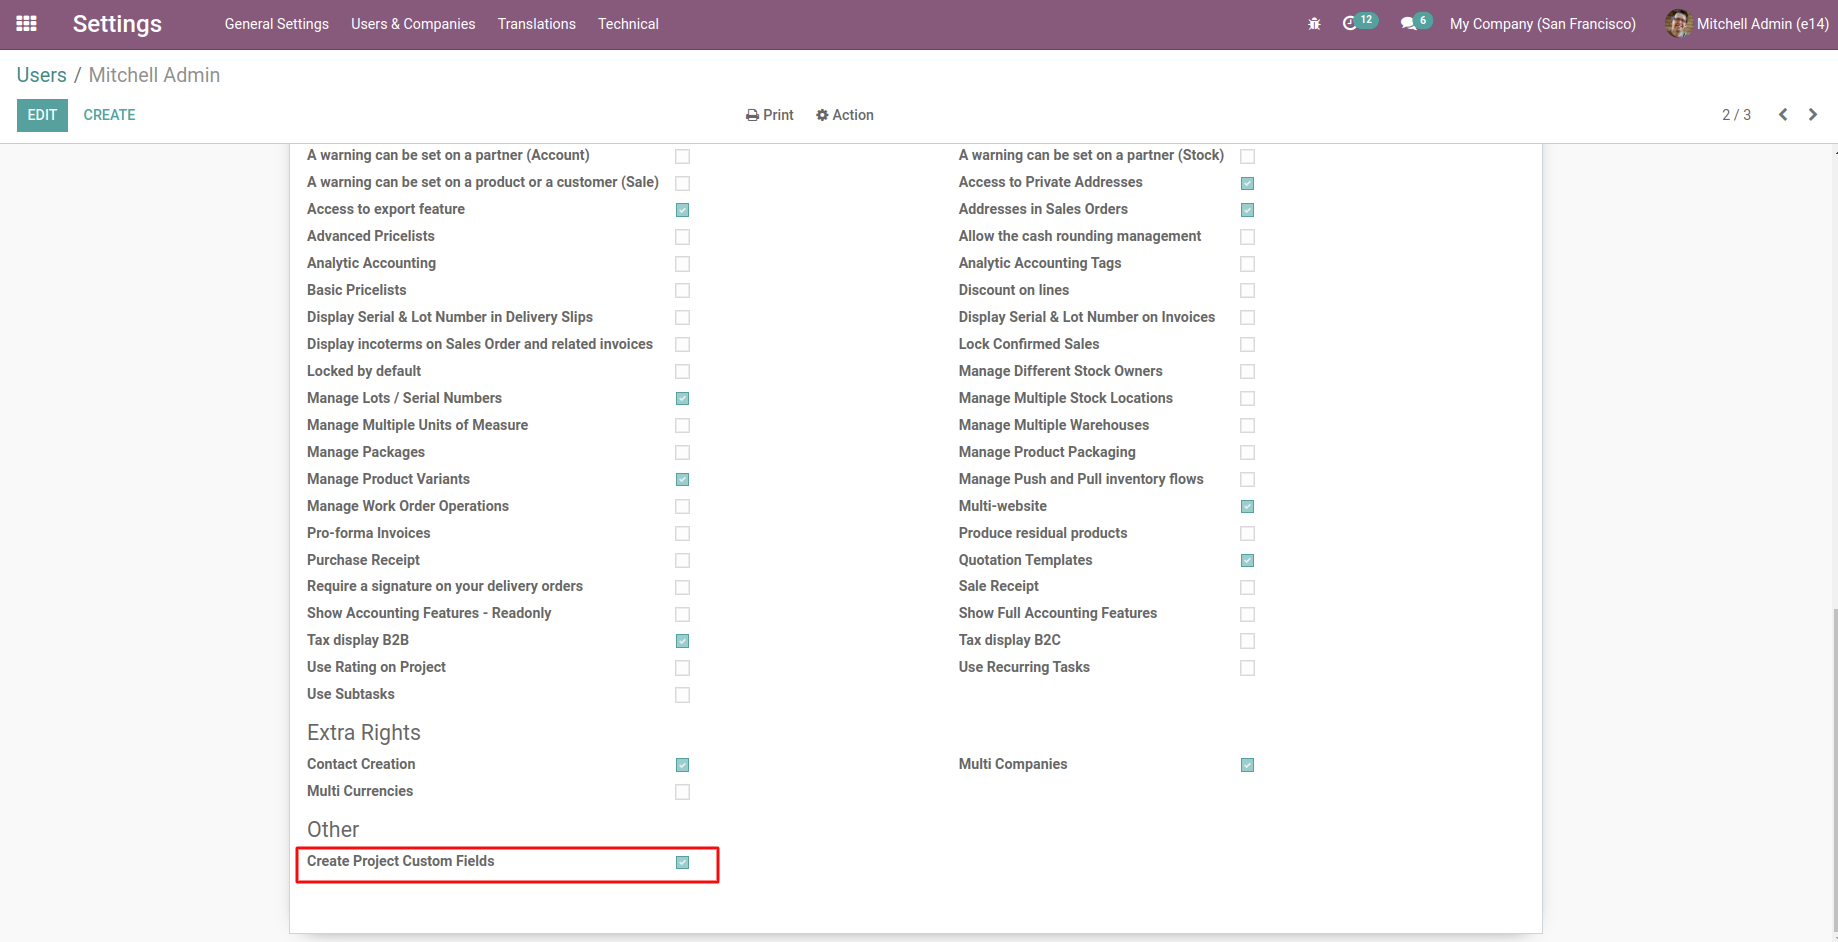Click the "Extra Rights" section heading
This screenshot has height=942, width=1838.
(364, 733)
